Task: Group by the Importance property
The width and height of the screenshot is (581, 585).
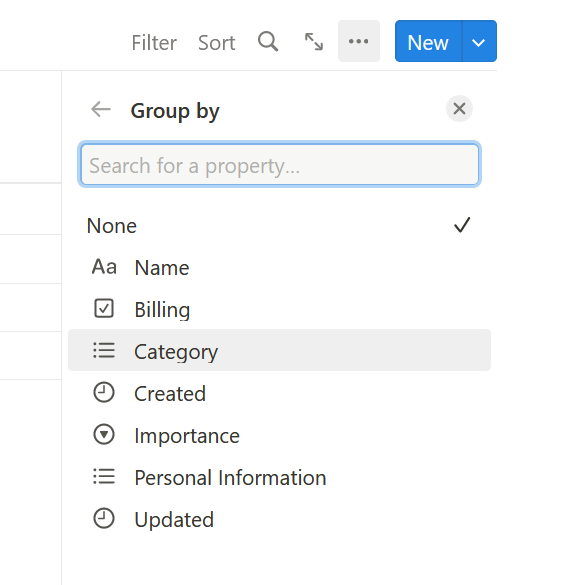Action: click(279, 435)
